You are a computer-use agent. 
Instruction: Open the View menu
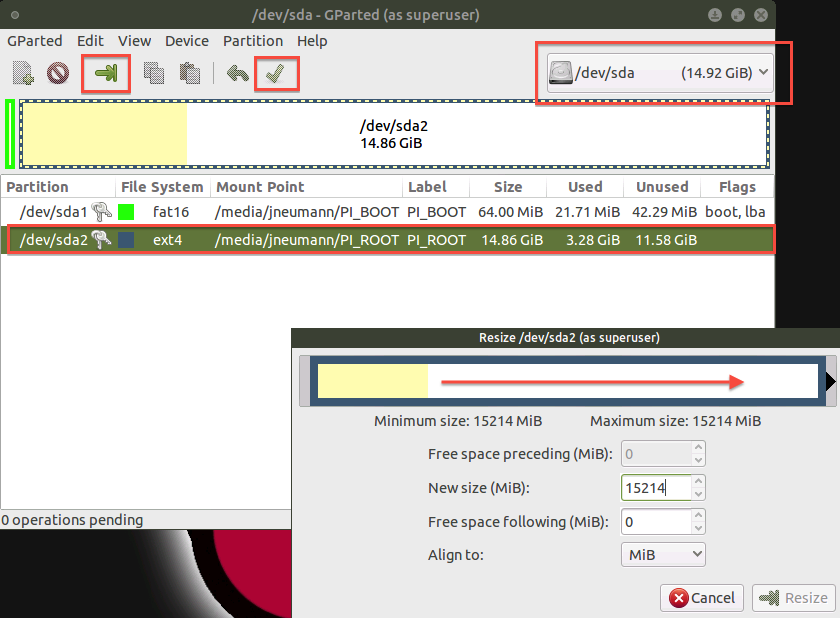click(134, 41)
